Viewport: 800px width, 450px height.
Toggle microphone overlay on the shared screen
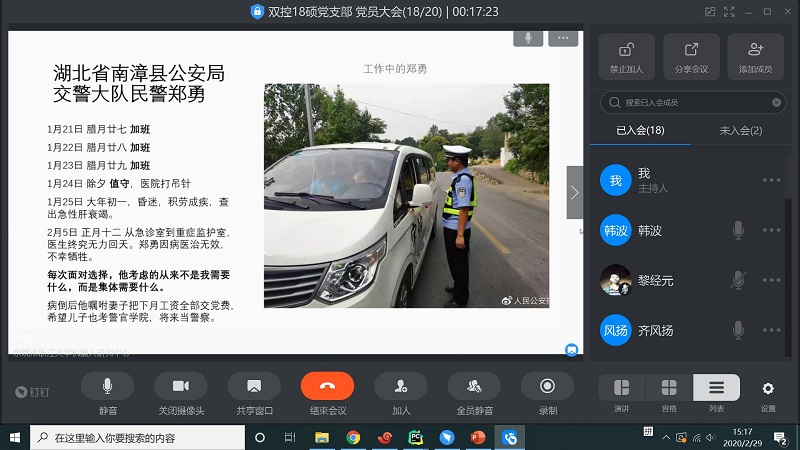528,38
